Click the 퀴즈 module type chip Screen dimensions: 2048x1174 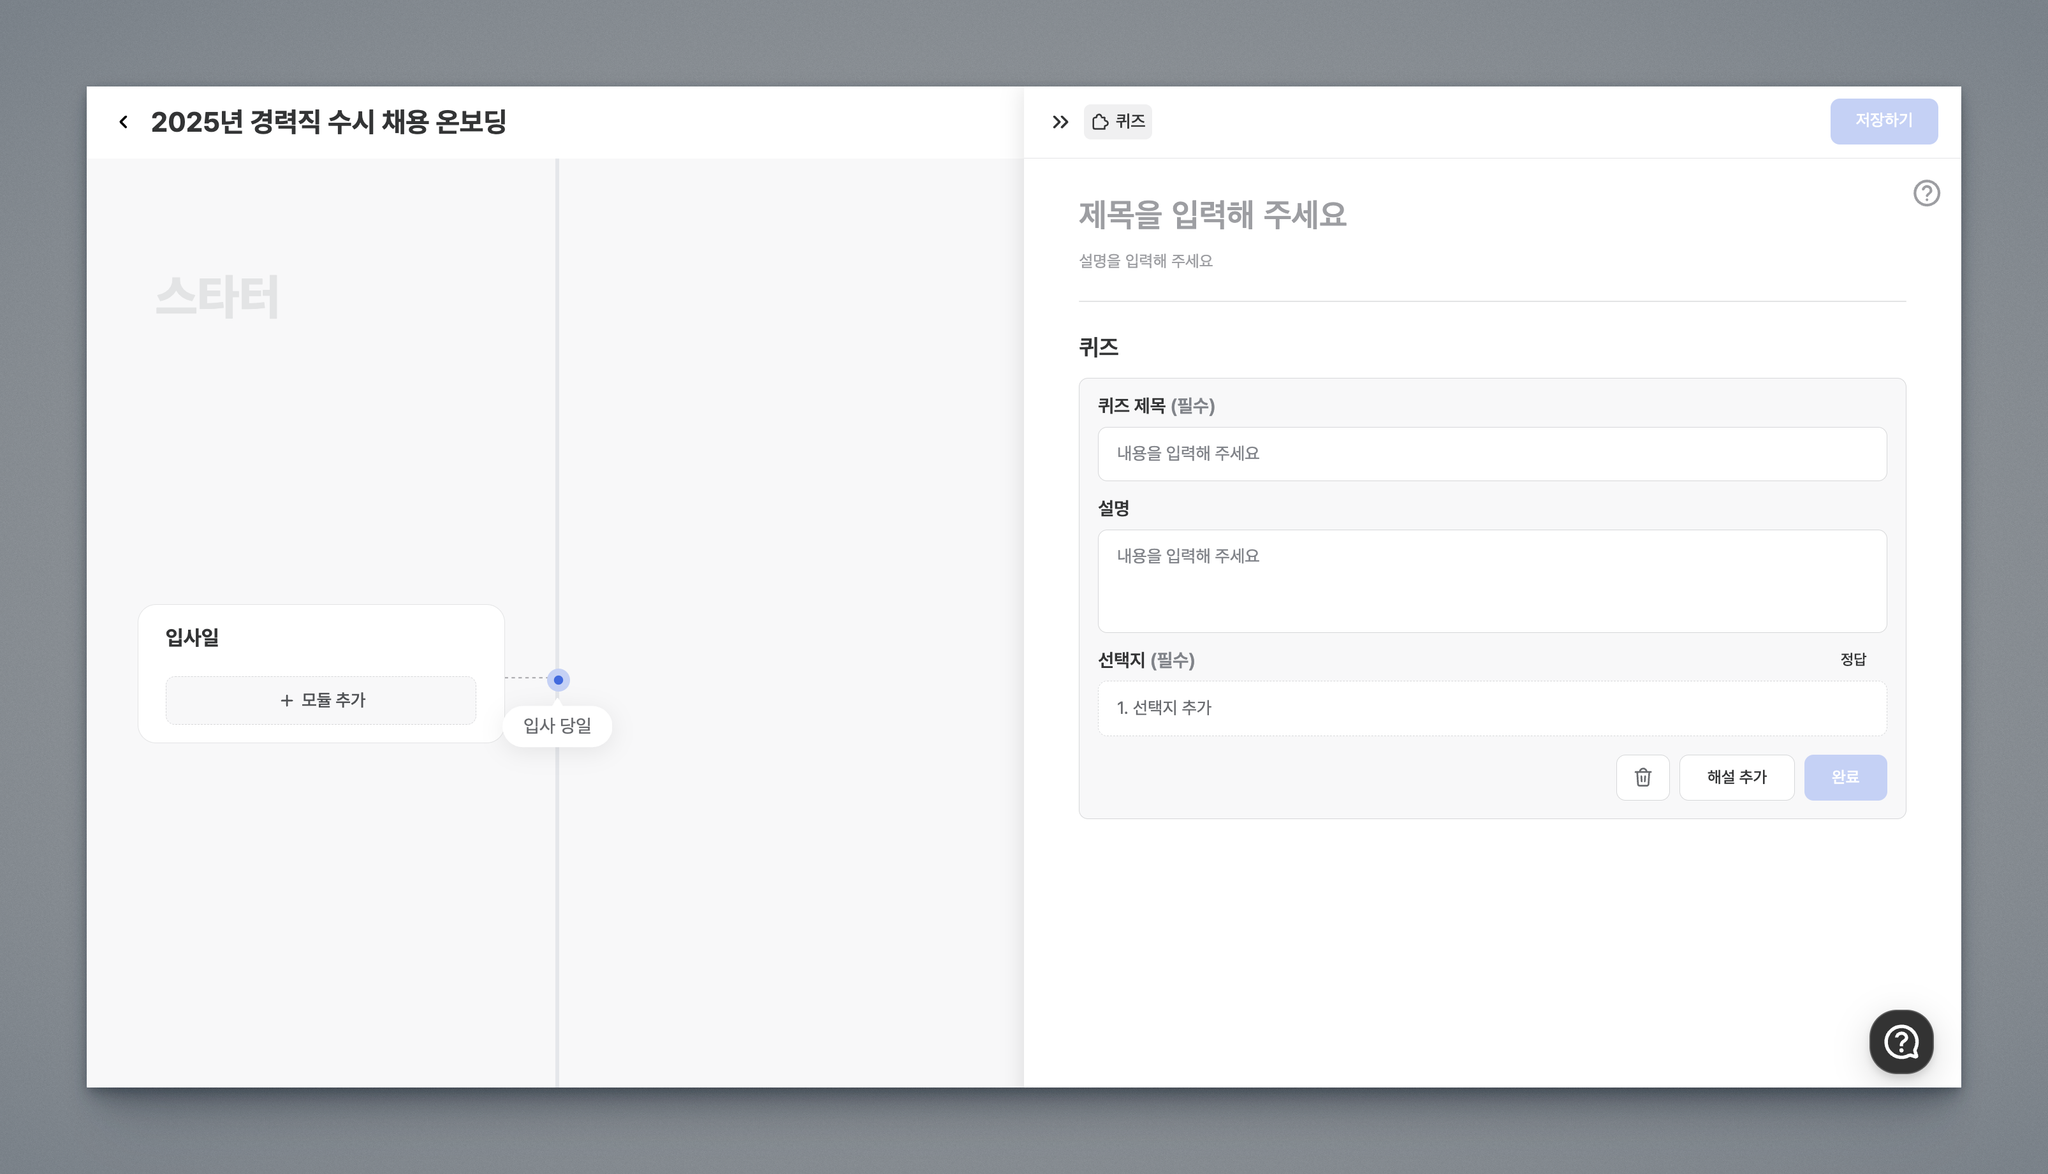tap(1118, 122)
